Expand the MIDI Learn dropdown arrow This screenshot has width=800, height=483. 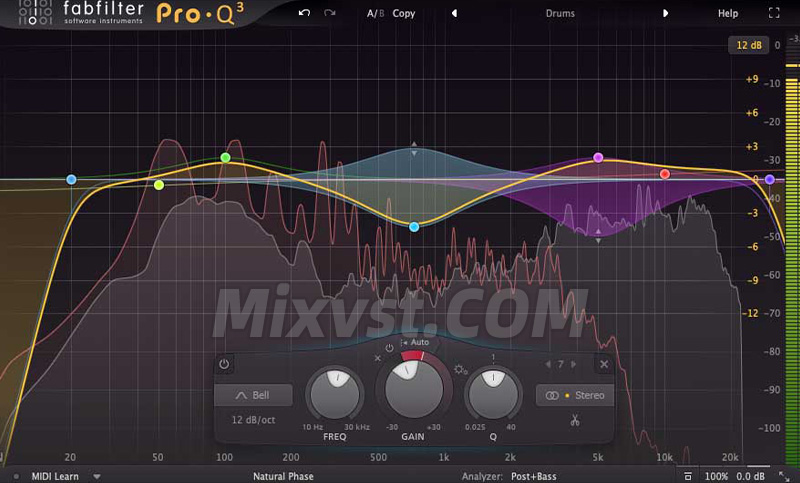[97, 477]
